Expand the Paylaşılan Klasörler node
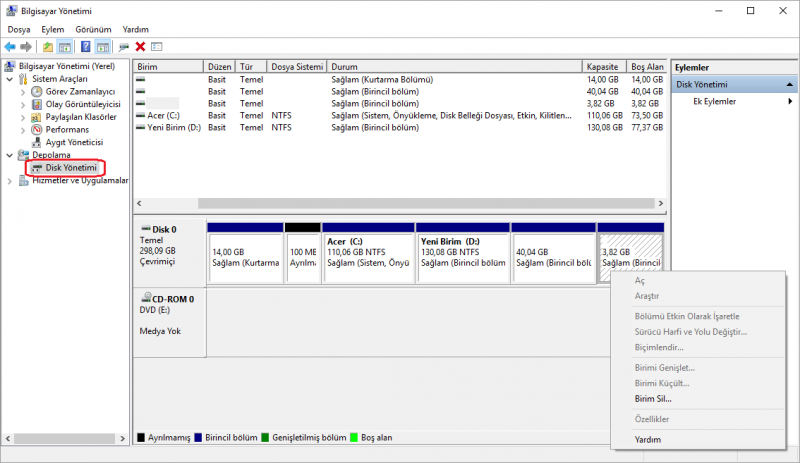Viewport: 800px width, 463px height. click(x=23, y=117)
